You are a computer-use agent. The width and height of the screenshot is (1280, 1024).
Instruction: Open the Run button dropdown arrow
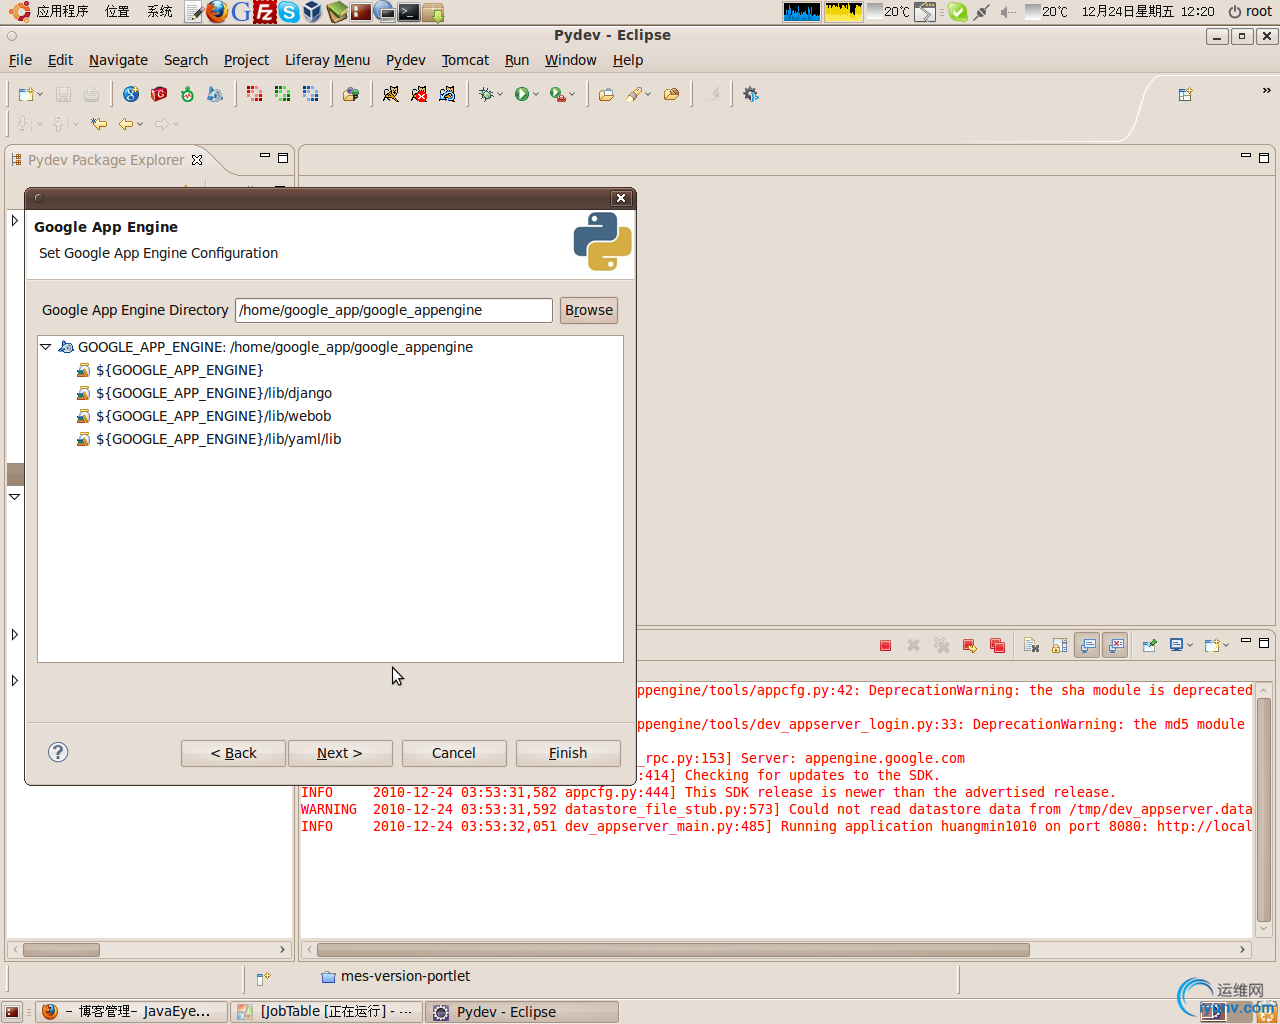click(536, 95)
